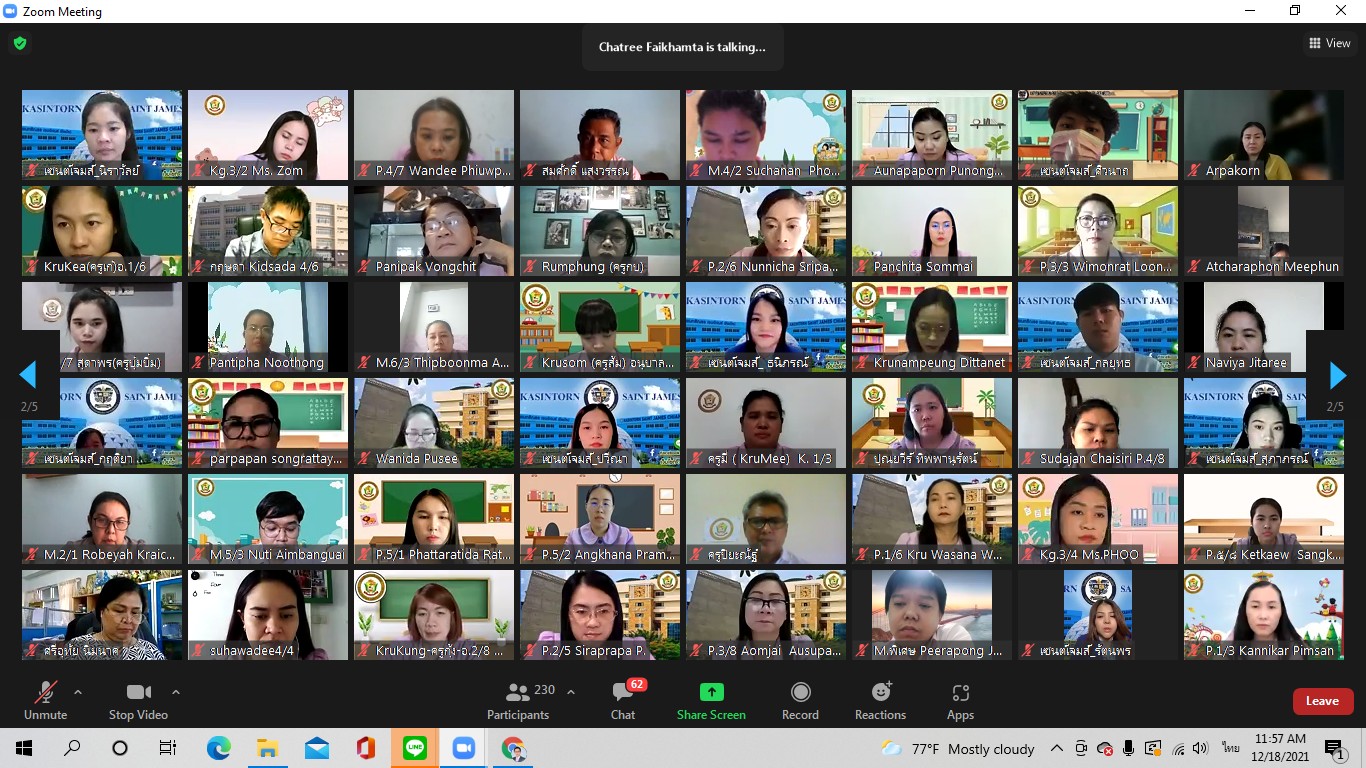Unmute the microphone
1366x768 pixels.
pos(45,700)
